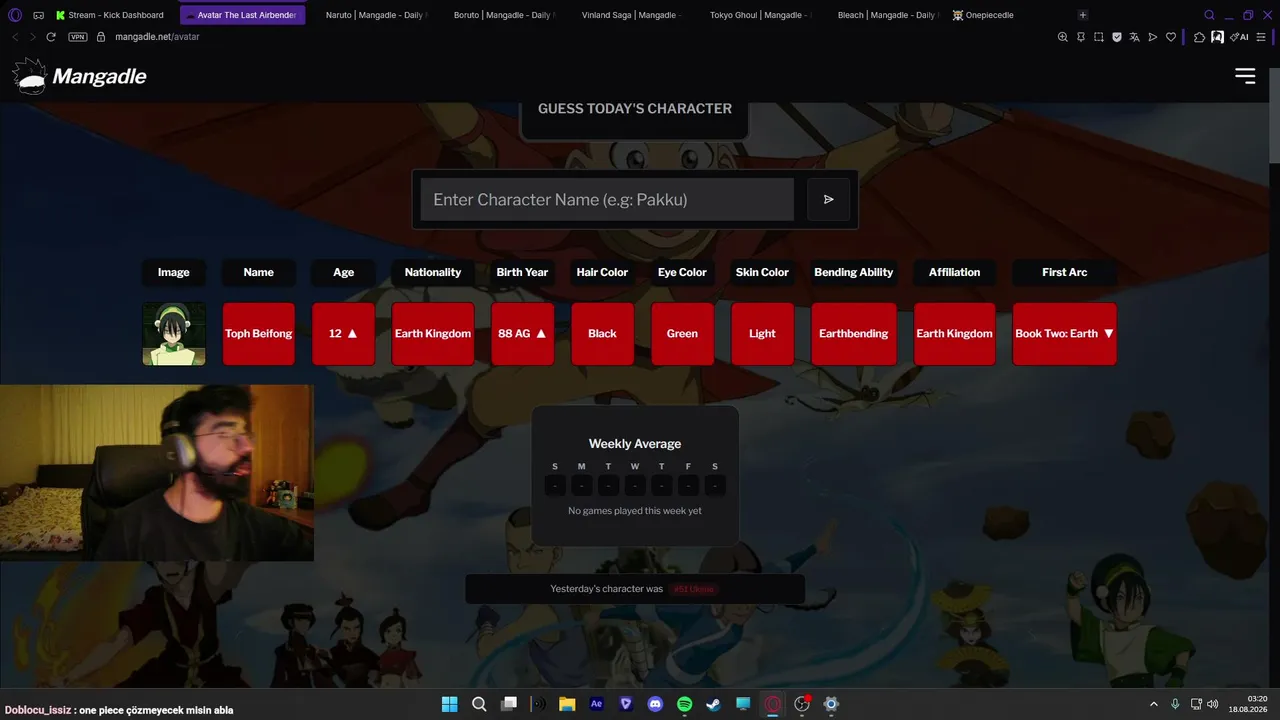
Task: Open the volume control in tray
Action: point(1212,704)
